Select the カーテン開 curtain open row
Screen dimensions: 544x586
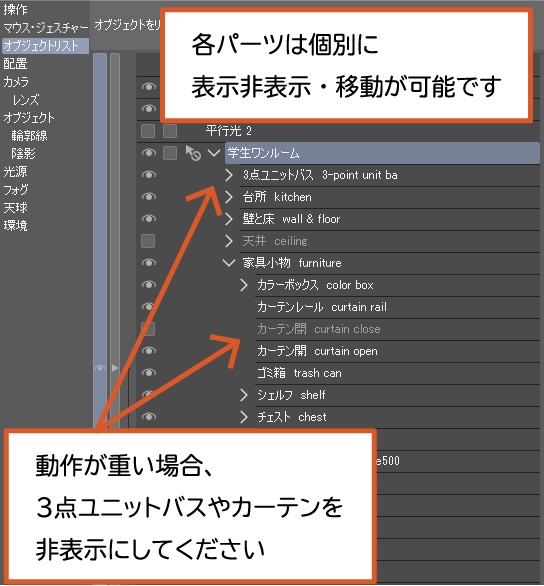coord(397,351)
